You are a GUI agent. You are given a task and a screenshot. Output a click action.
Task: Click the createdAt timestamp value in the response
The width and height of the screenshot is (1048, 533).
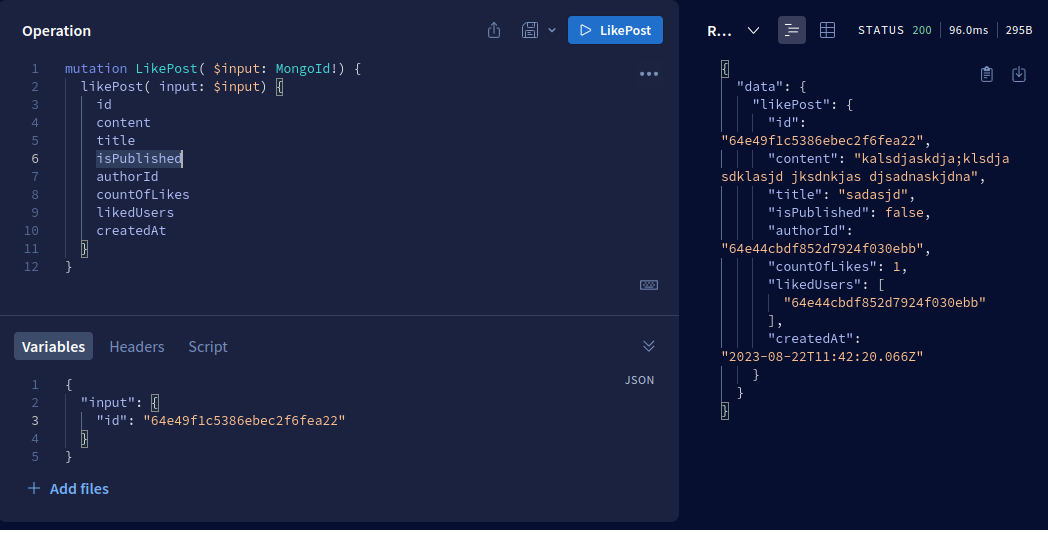point(822,356)
